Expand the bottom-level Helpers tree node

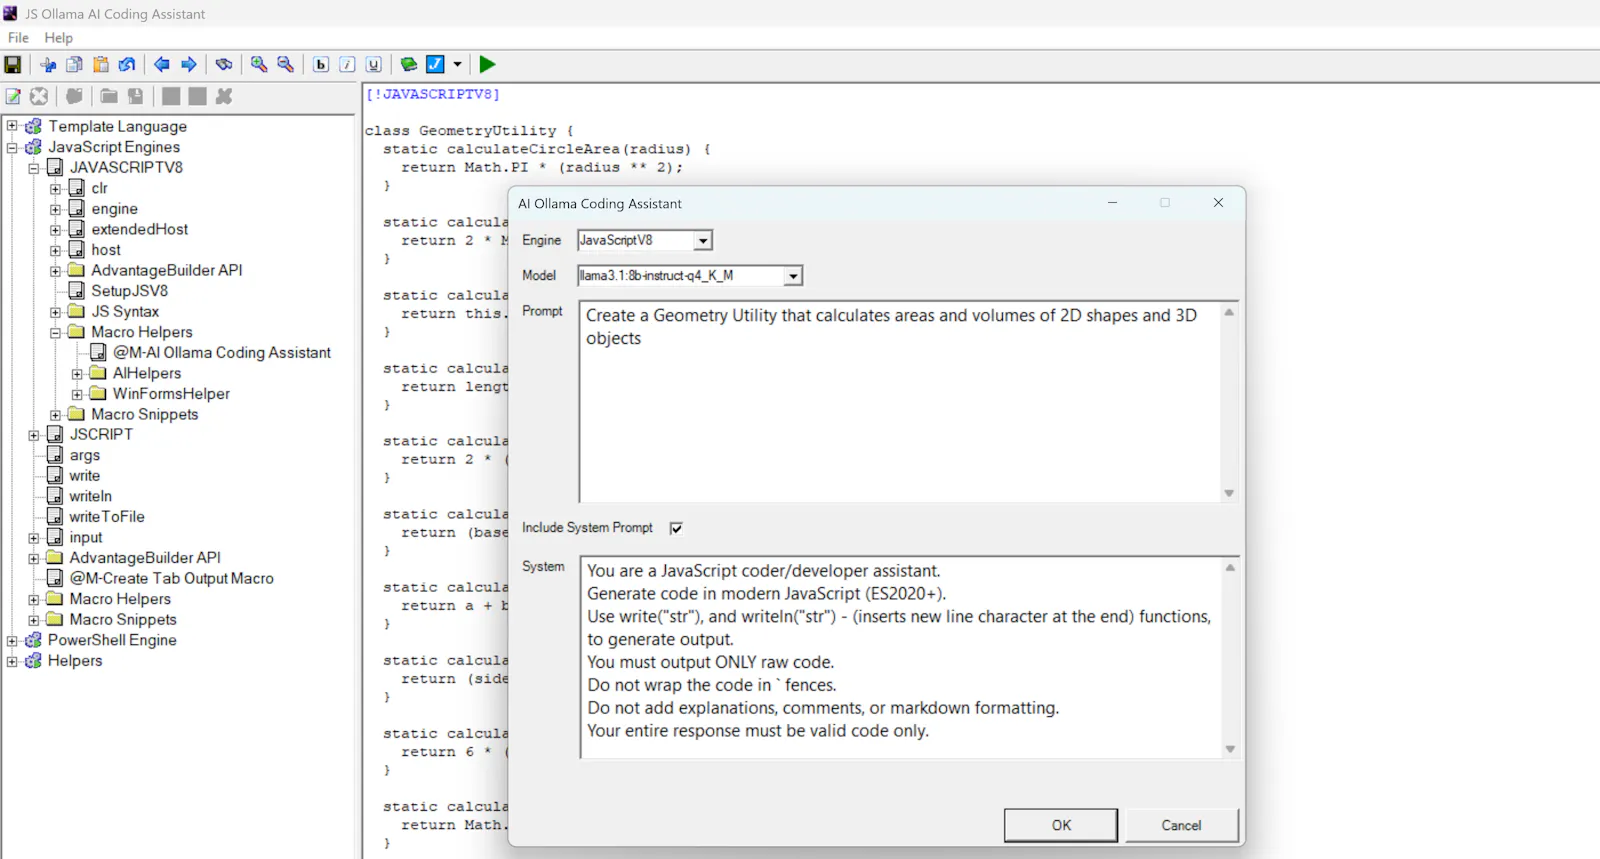12,661
